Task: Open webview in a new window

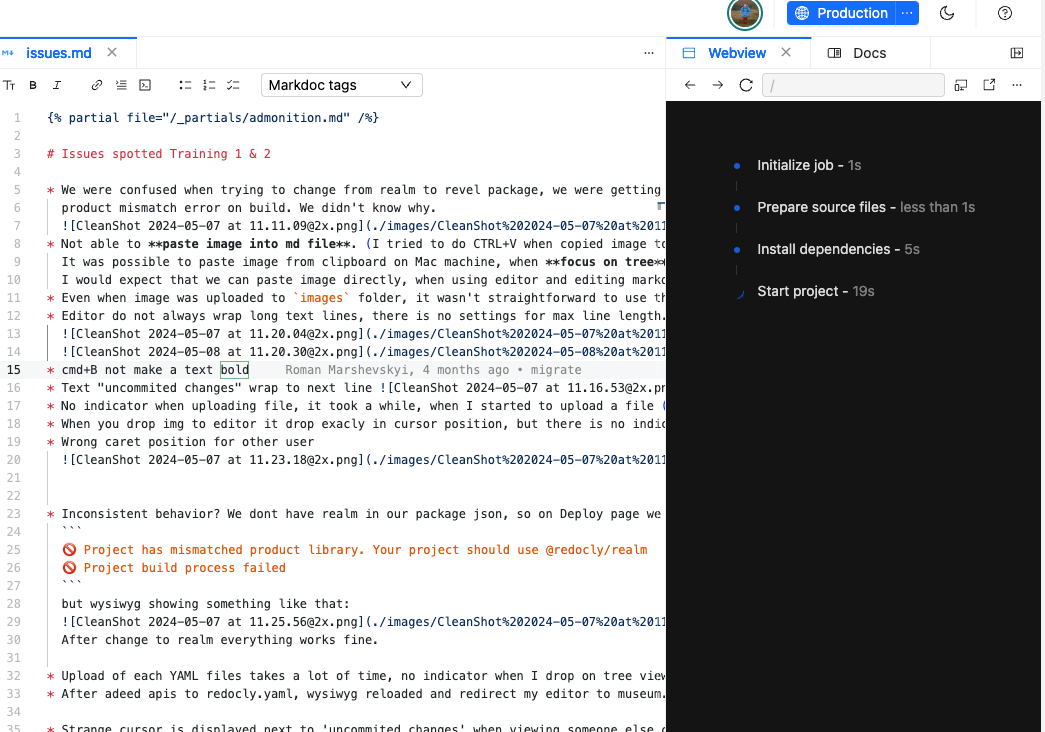Action: [x=989, y=85]
